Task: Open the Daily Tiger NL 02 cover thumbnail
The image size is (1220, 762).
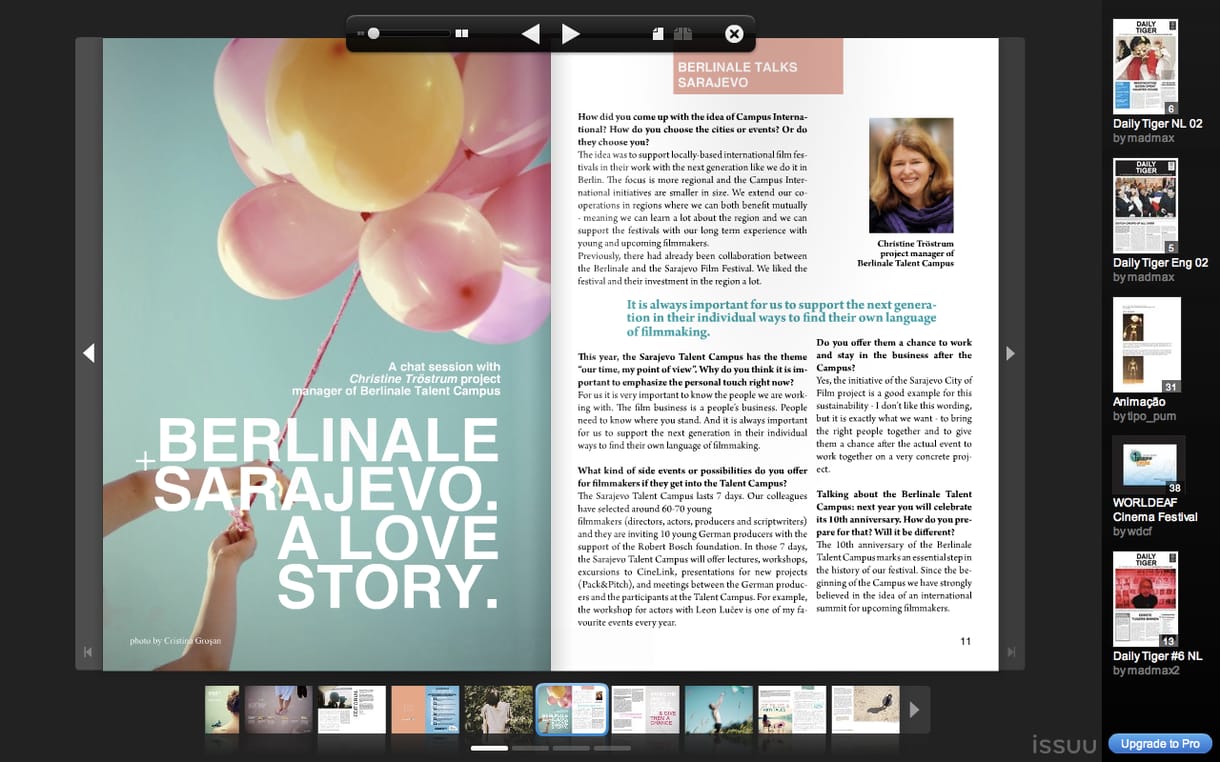Action: (x=1146, y=66)
